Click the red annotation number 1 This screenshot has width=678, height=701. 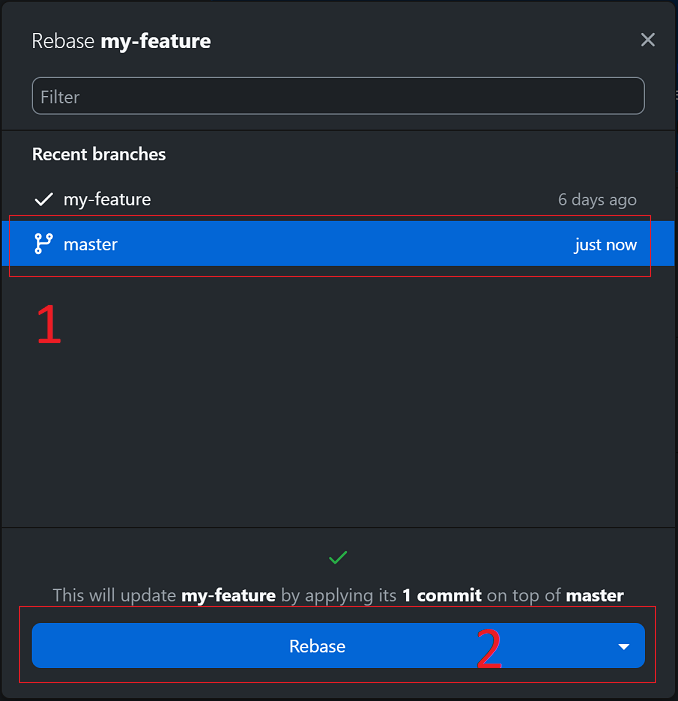pyautogui.click(x=49, y=324)
